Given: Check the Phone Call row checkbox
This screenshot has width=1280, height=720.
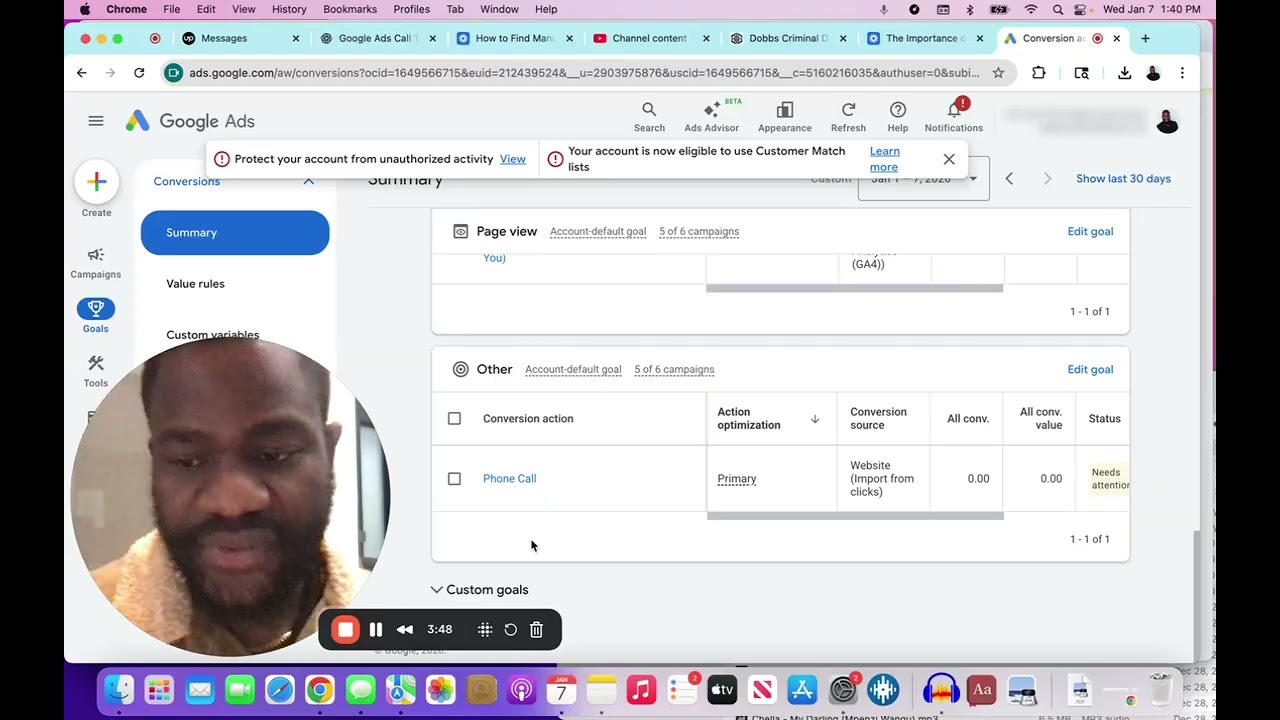Looking at the screenshot, I should click(x=454, y=479).
